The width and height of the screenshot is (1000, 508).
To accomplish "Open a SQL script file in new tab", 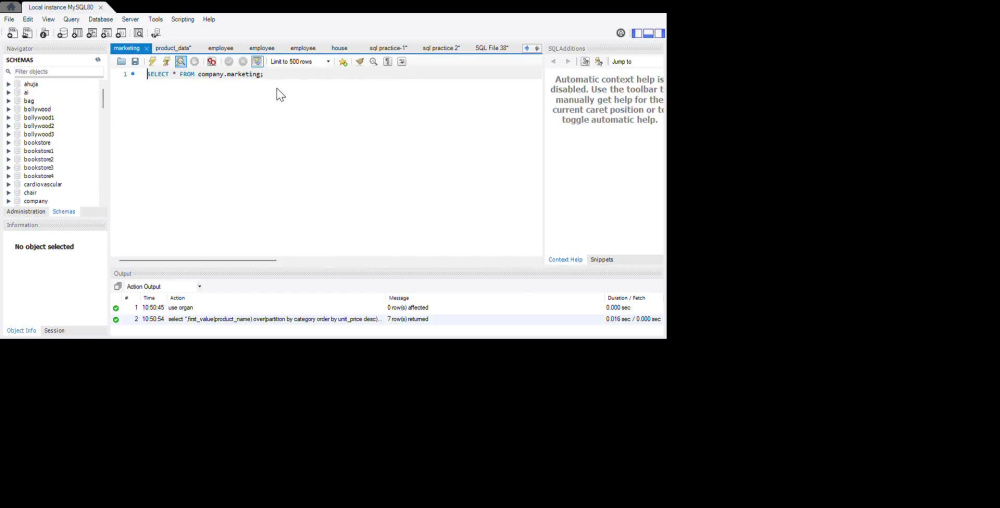I will coord(27,33).
